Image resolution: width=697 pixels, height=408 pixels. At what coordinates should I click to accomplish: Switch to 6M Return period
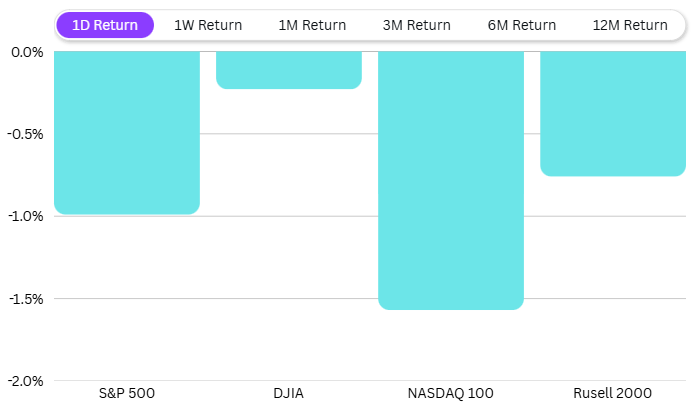pos(522,25)
